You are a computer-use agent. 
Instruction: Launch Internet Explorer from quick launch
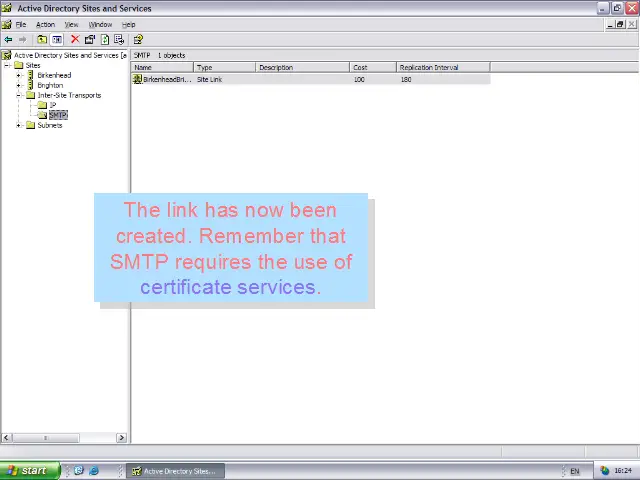tap(94, 471)
